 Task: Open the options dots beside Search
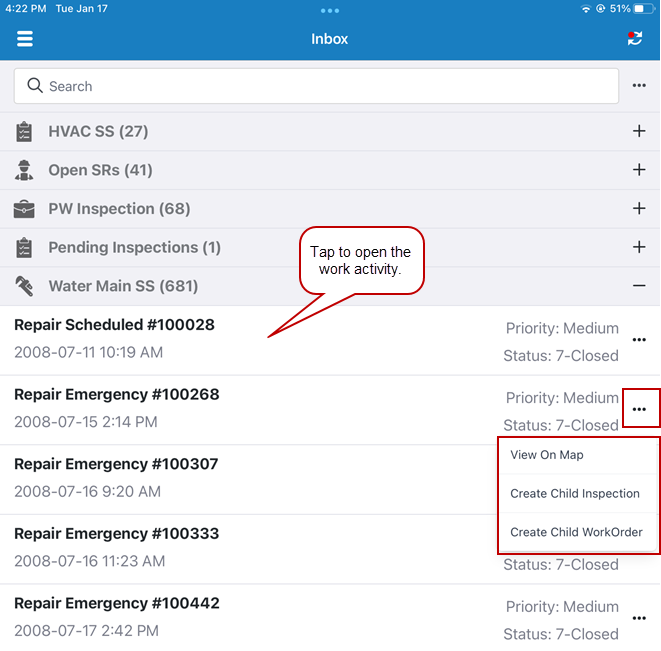click(639, 86)
